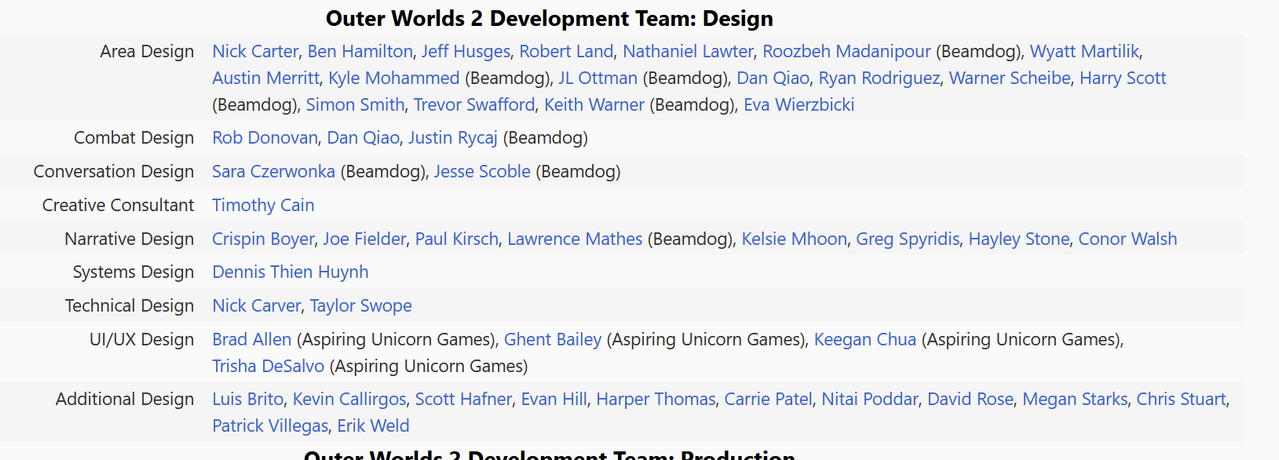Select the Keegan Chua link

click(x=865, y=340)
